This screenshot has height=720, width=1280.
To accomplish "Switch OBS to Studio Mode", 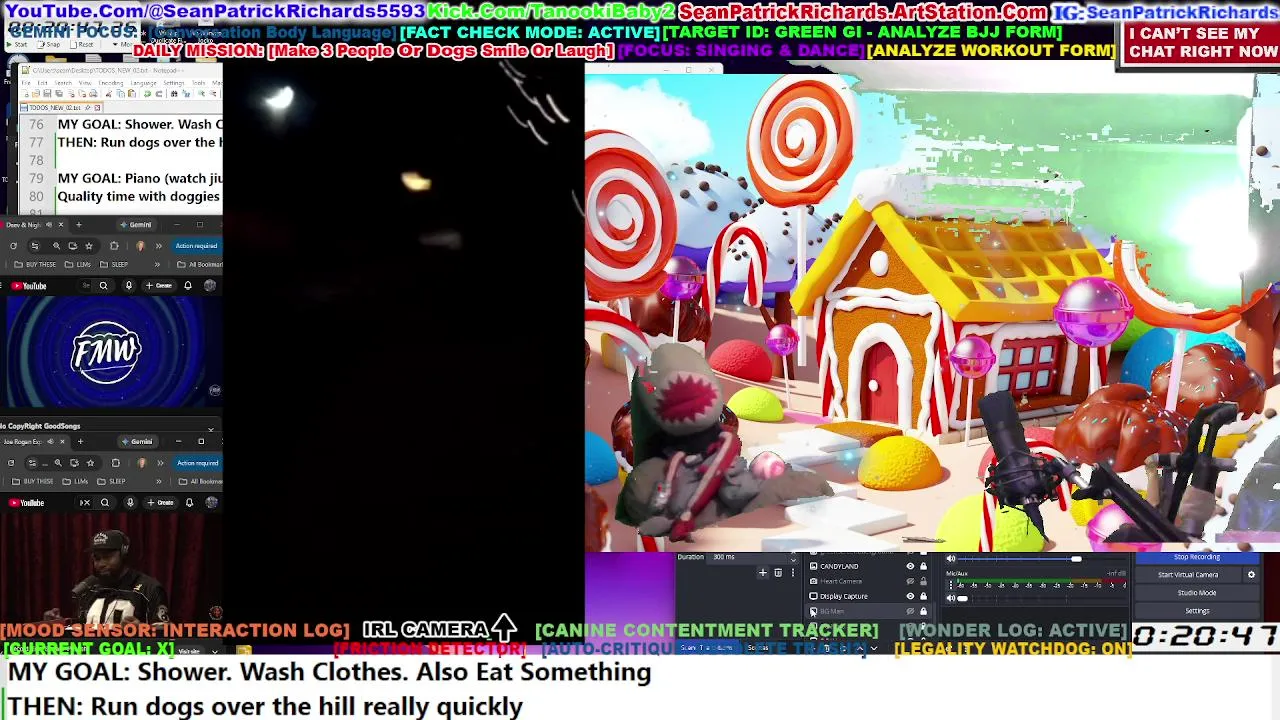I will [x=1197, y=593].
